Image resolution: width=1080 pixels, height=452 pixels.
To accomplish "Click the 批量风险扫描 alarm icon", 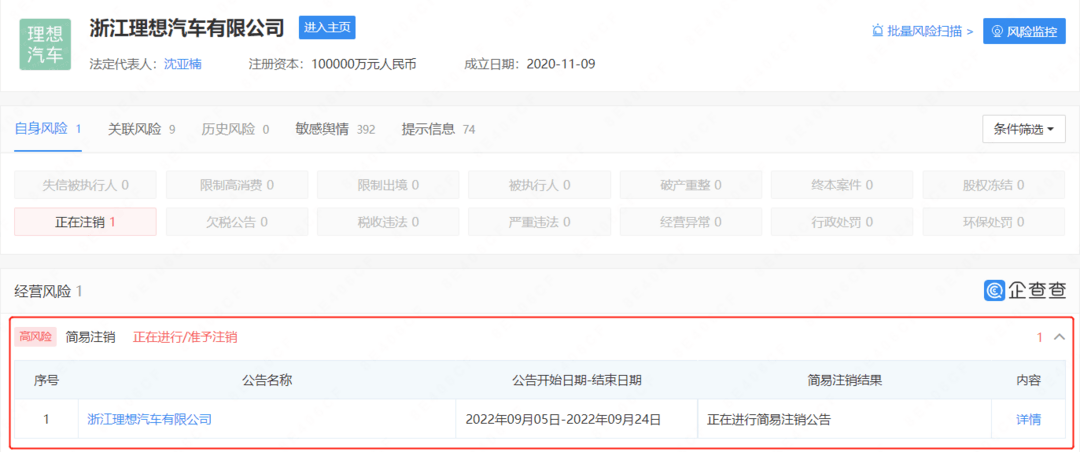I will tap(878, 31).
